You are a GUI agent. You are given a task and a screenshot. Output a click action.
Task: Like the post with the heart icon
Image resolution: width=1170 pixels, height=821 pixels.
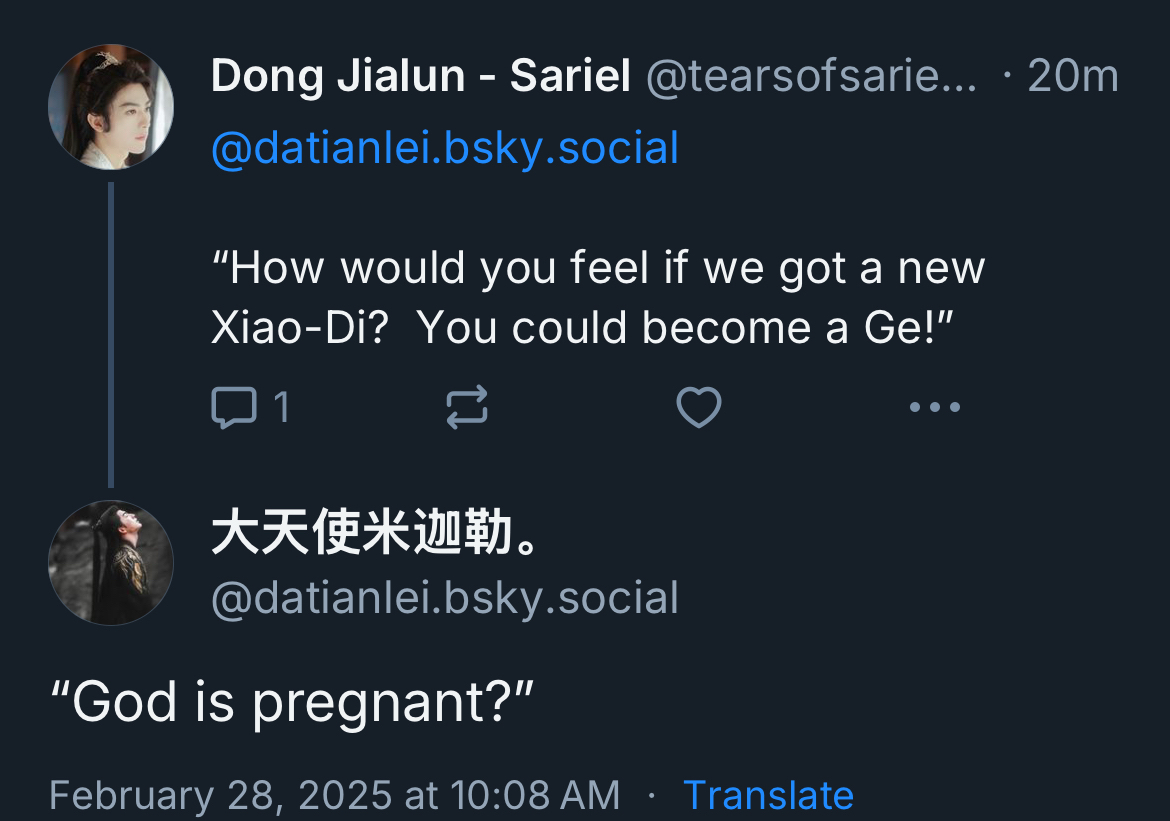[x=699, y=407]
